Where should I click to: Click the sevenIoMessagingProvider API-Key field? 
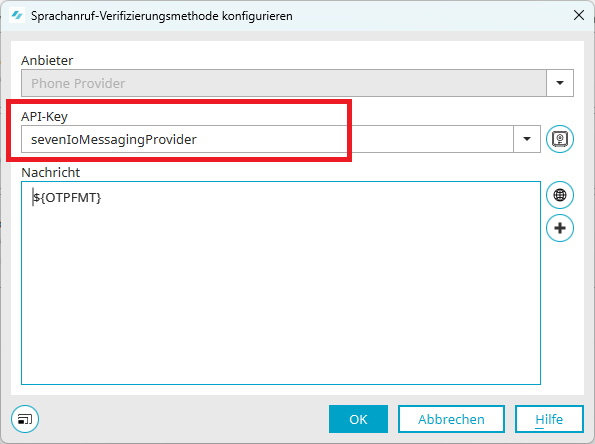pos(267,139)
